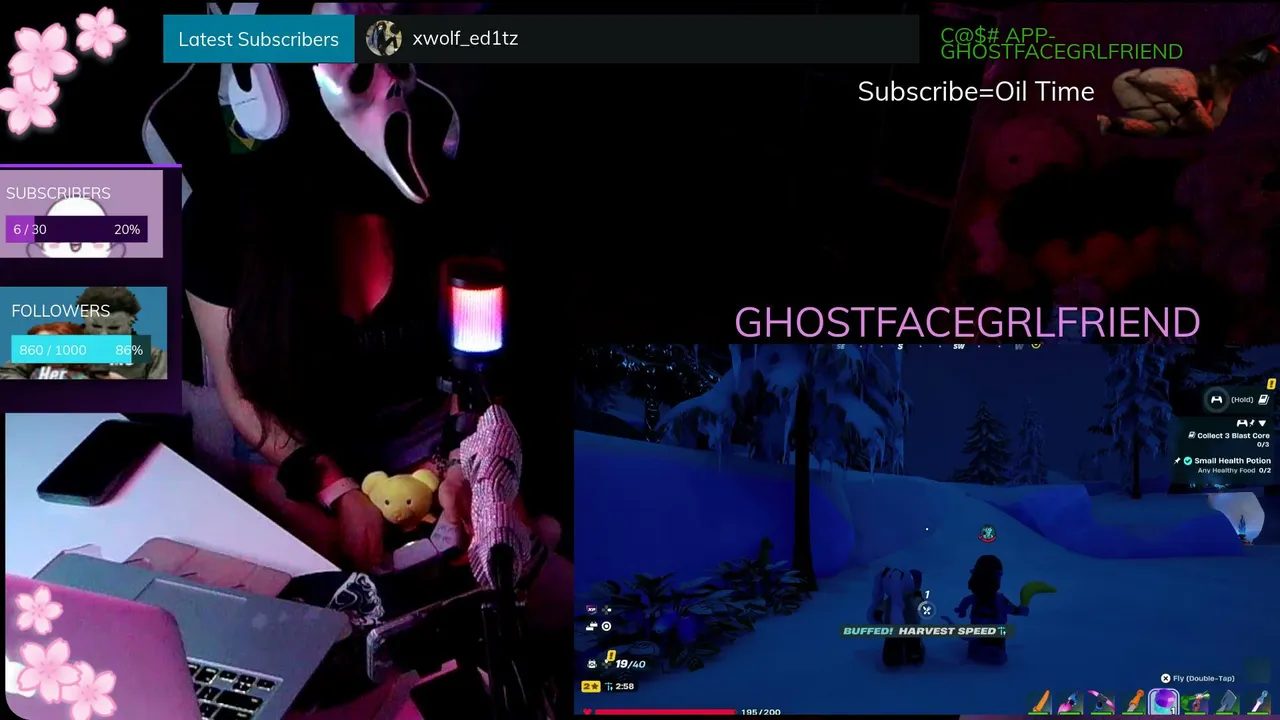Open the journal book icon beside (Hold)
Screen dimensions: 1280x720
[1263, 400]
